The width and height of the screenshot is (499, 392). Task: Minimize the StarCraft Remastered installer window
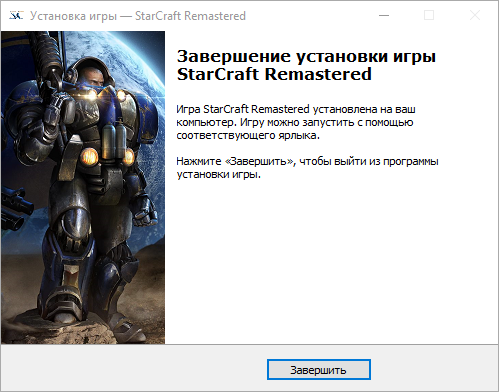point(384,15)
